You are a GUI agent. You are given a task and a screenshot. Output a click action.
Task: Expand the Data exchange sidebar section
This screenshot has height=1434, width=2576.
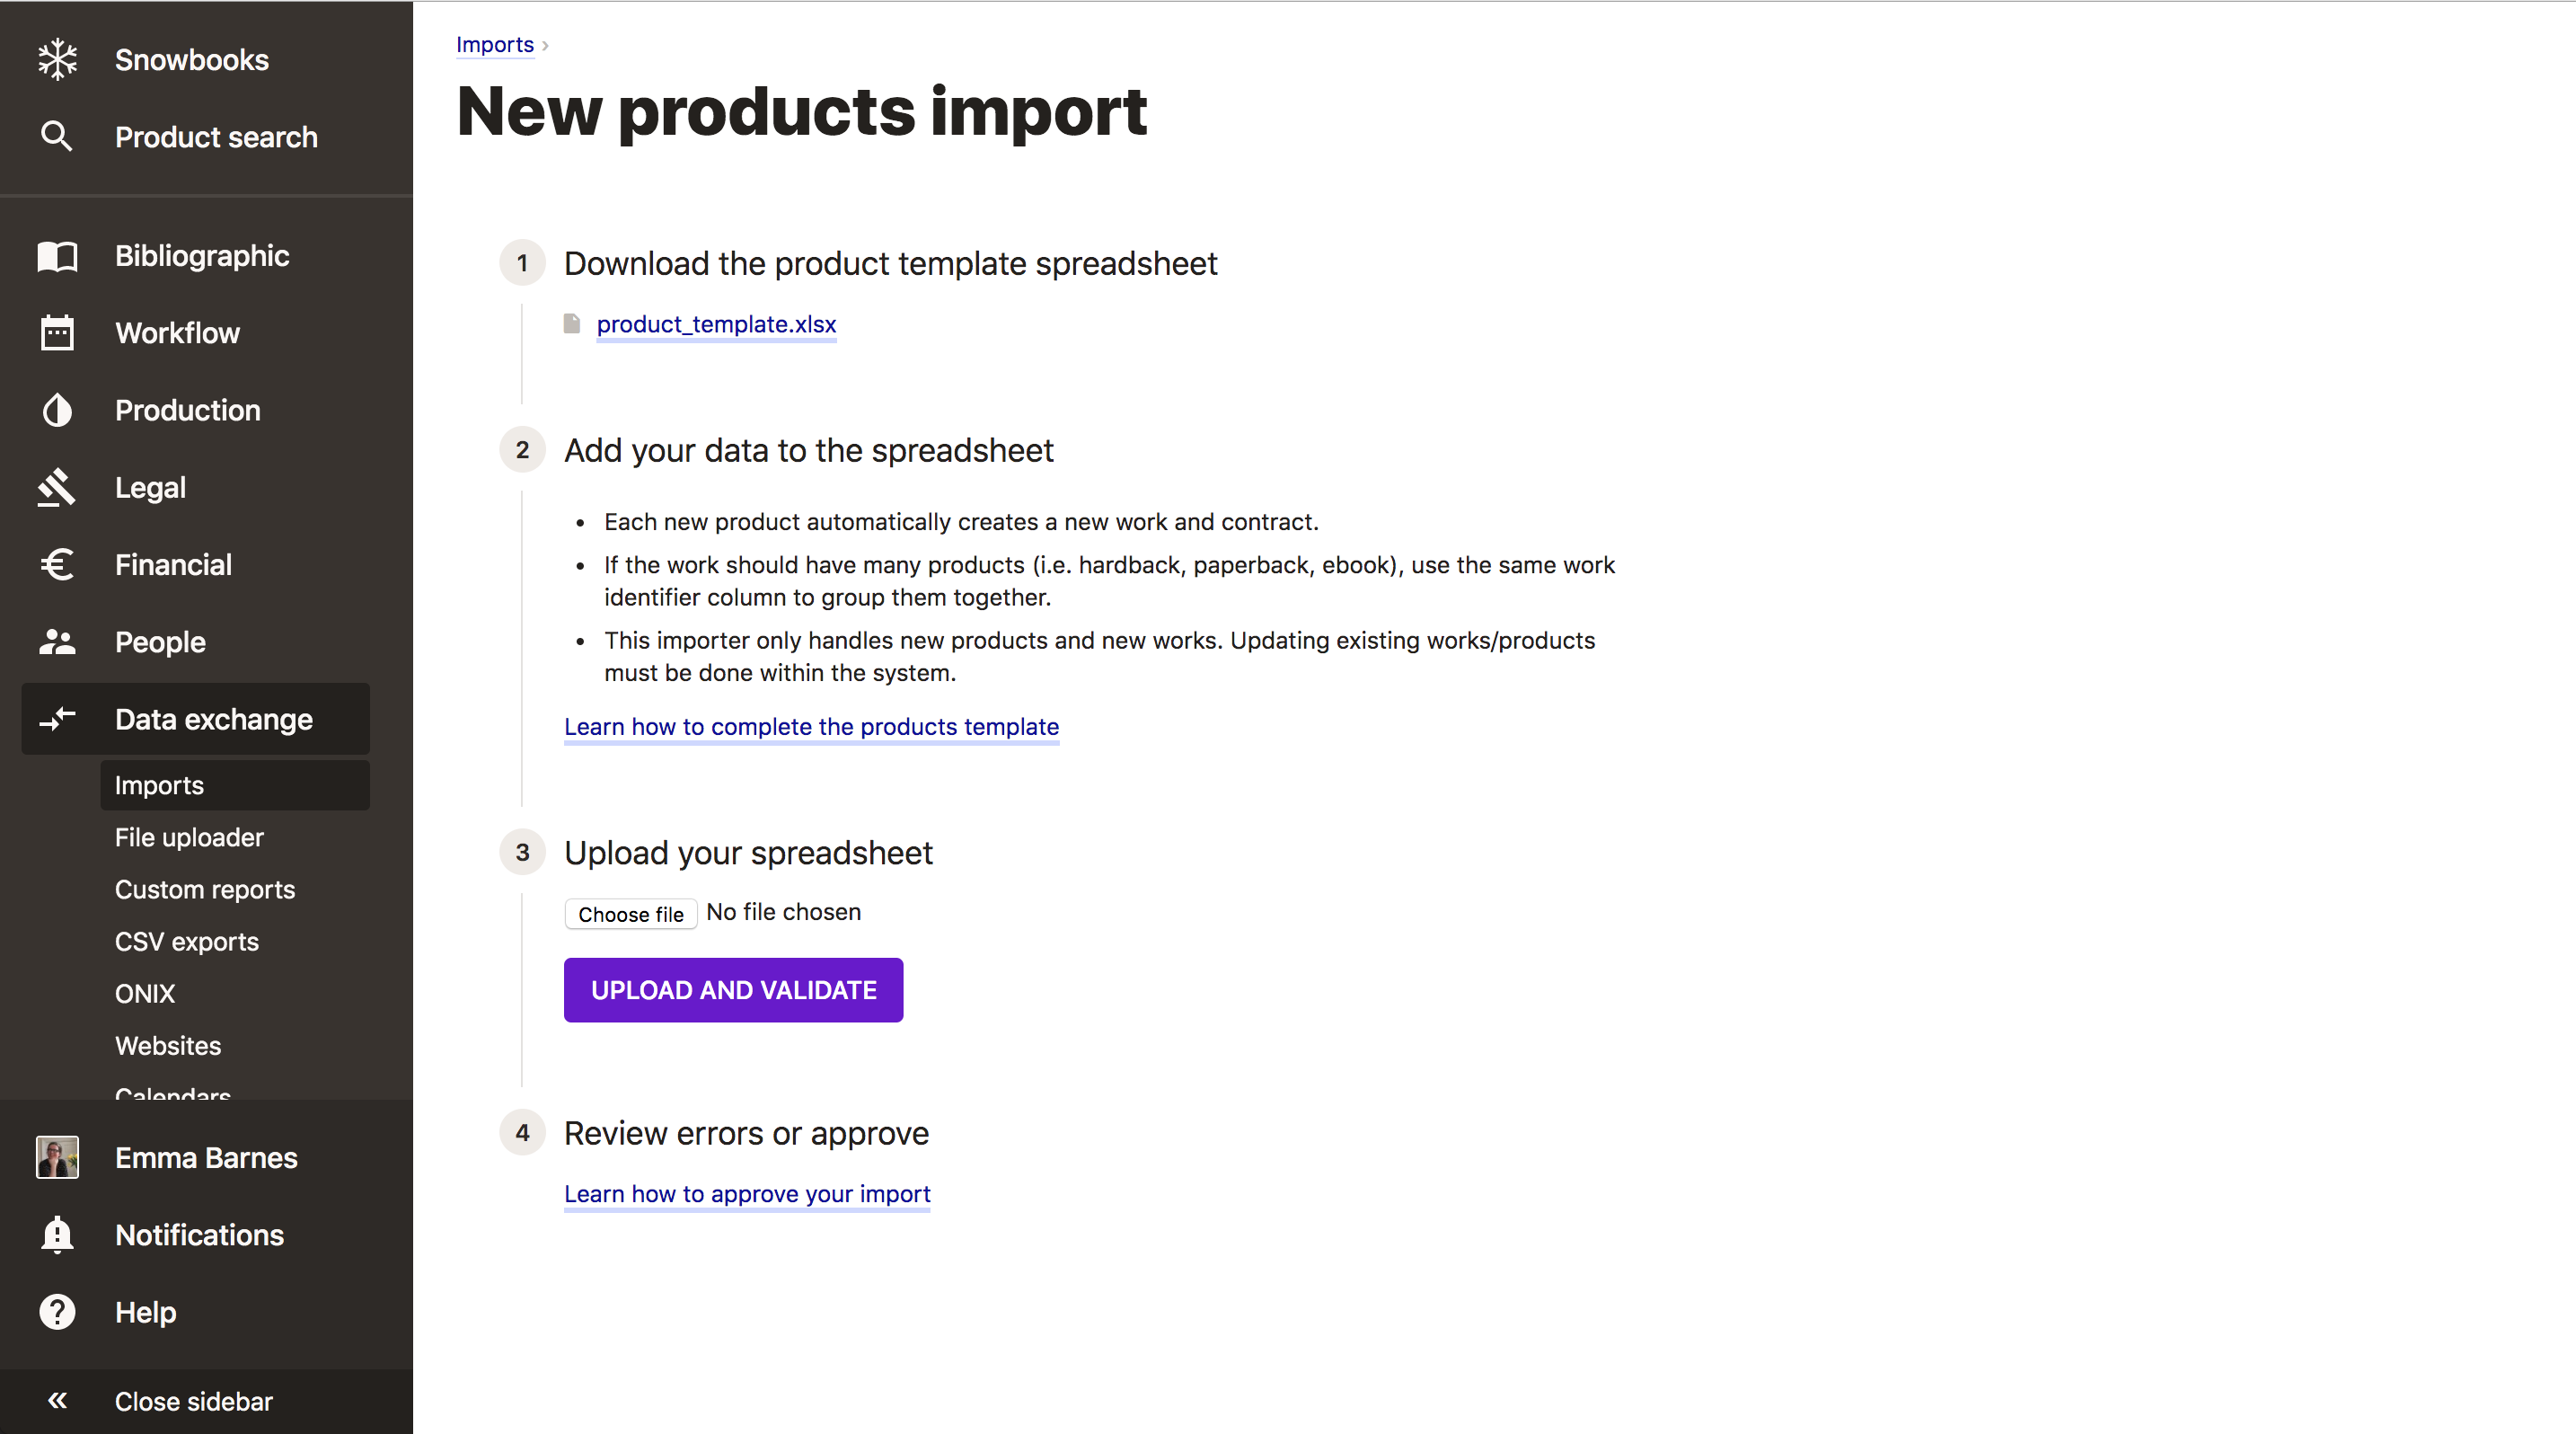[212, 719]
